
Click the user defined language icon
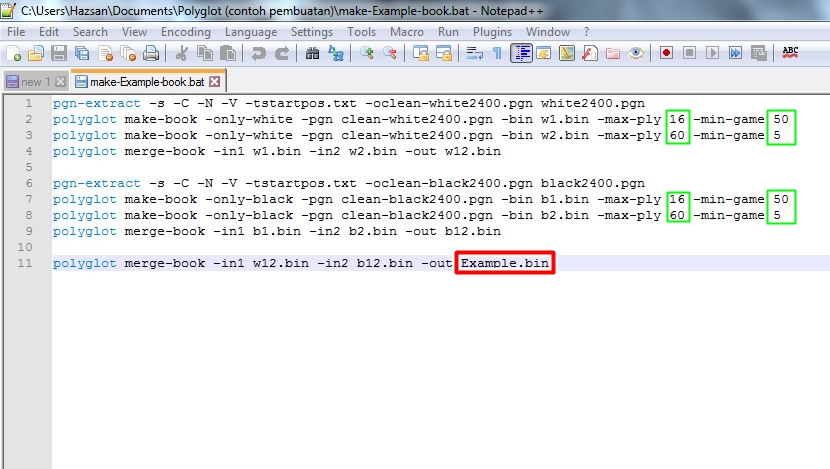[544, 53]
